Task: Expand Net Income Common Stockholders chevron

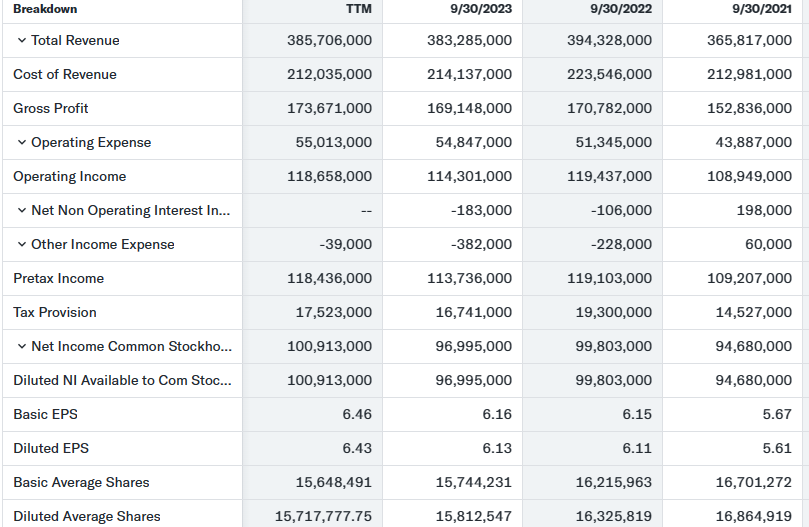Action: pos(22,346)
